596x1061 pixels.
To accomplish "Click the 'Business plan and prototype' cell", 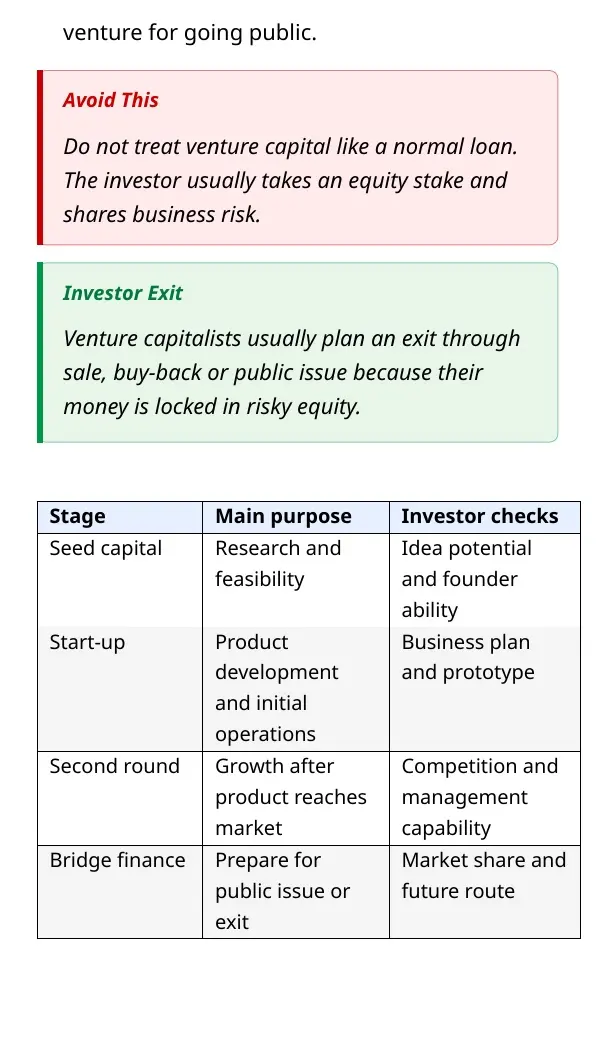I will [x=484, y=689].
